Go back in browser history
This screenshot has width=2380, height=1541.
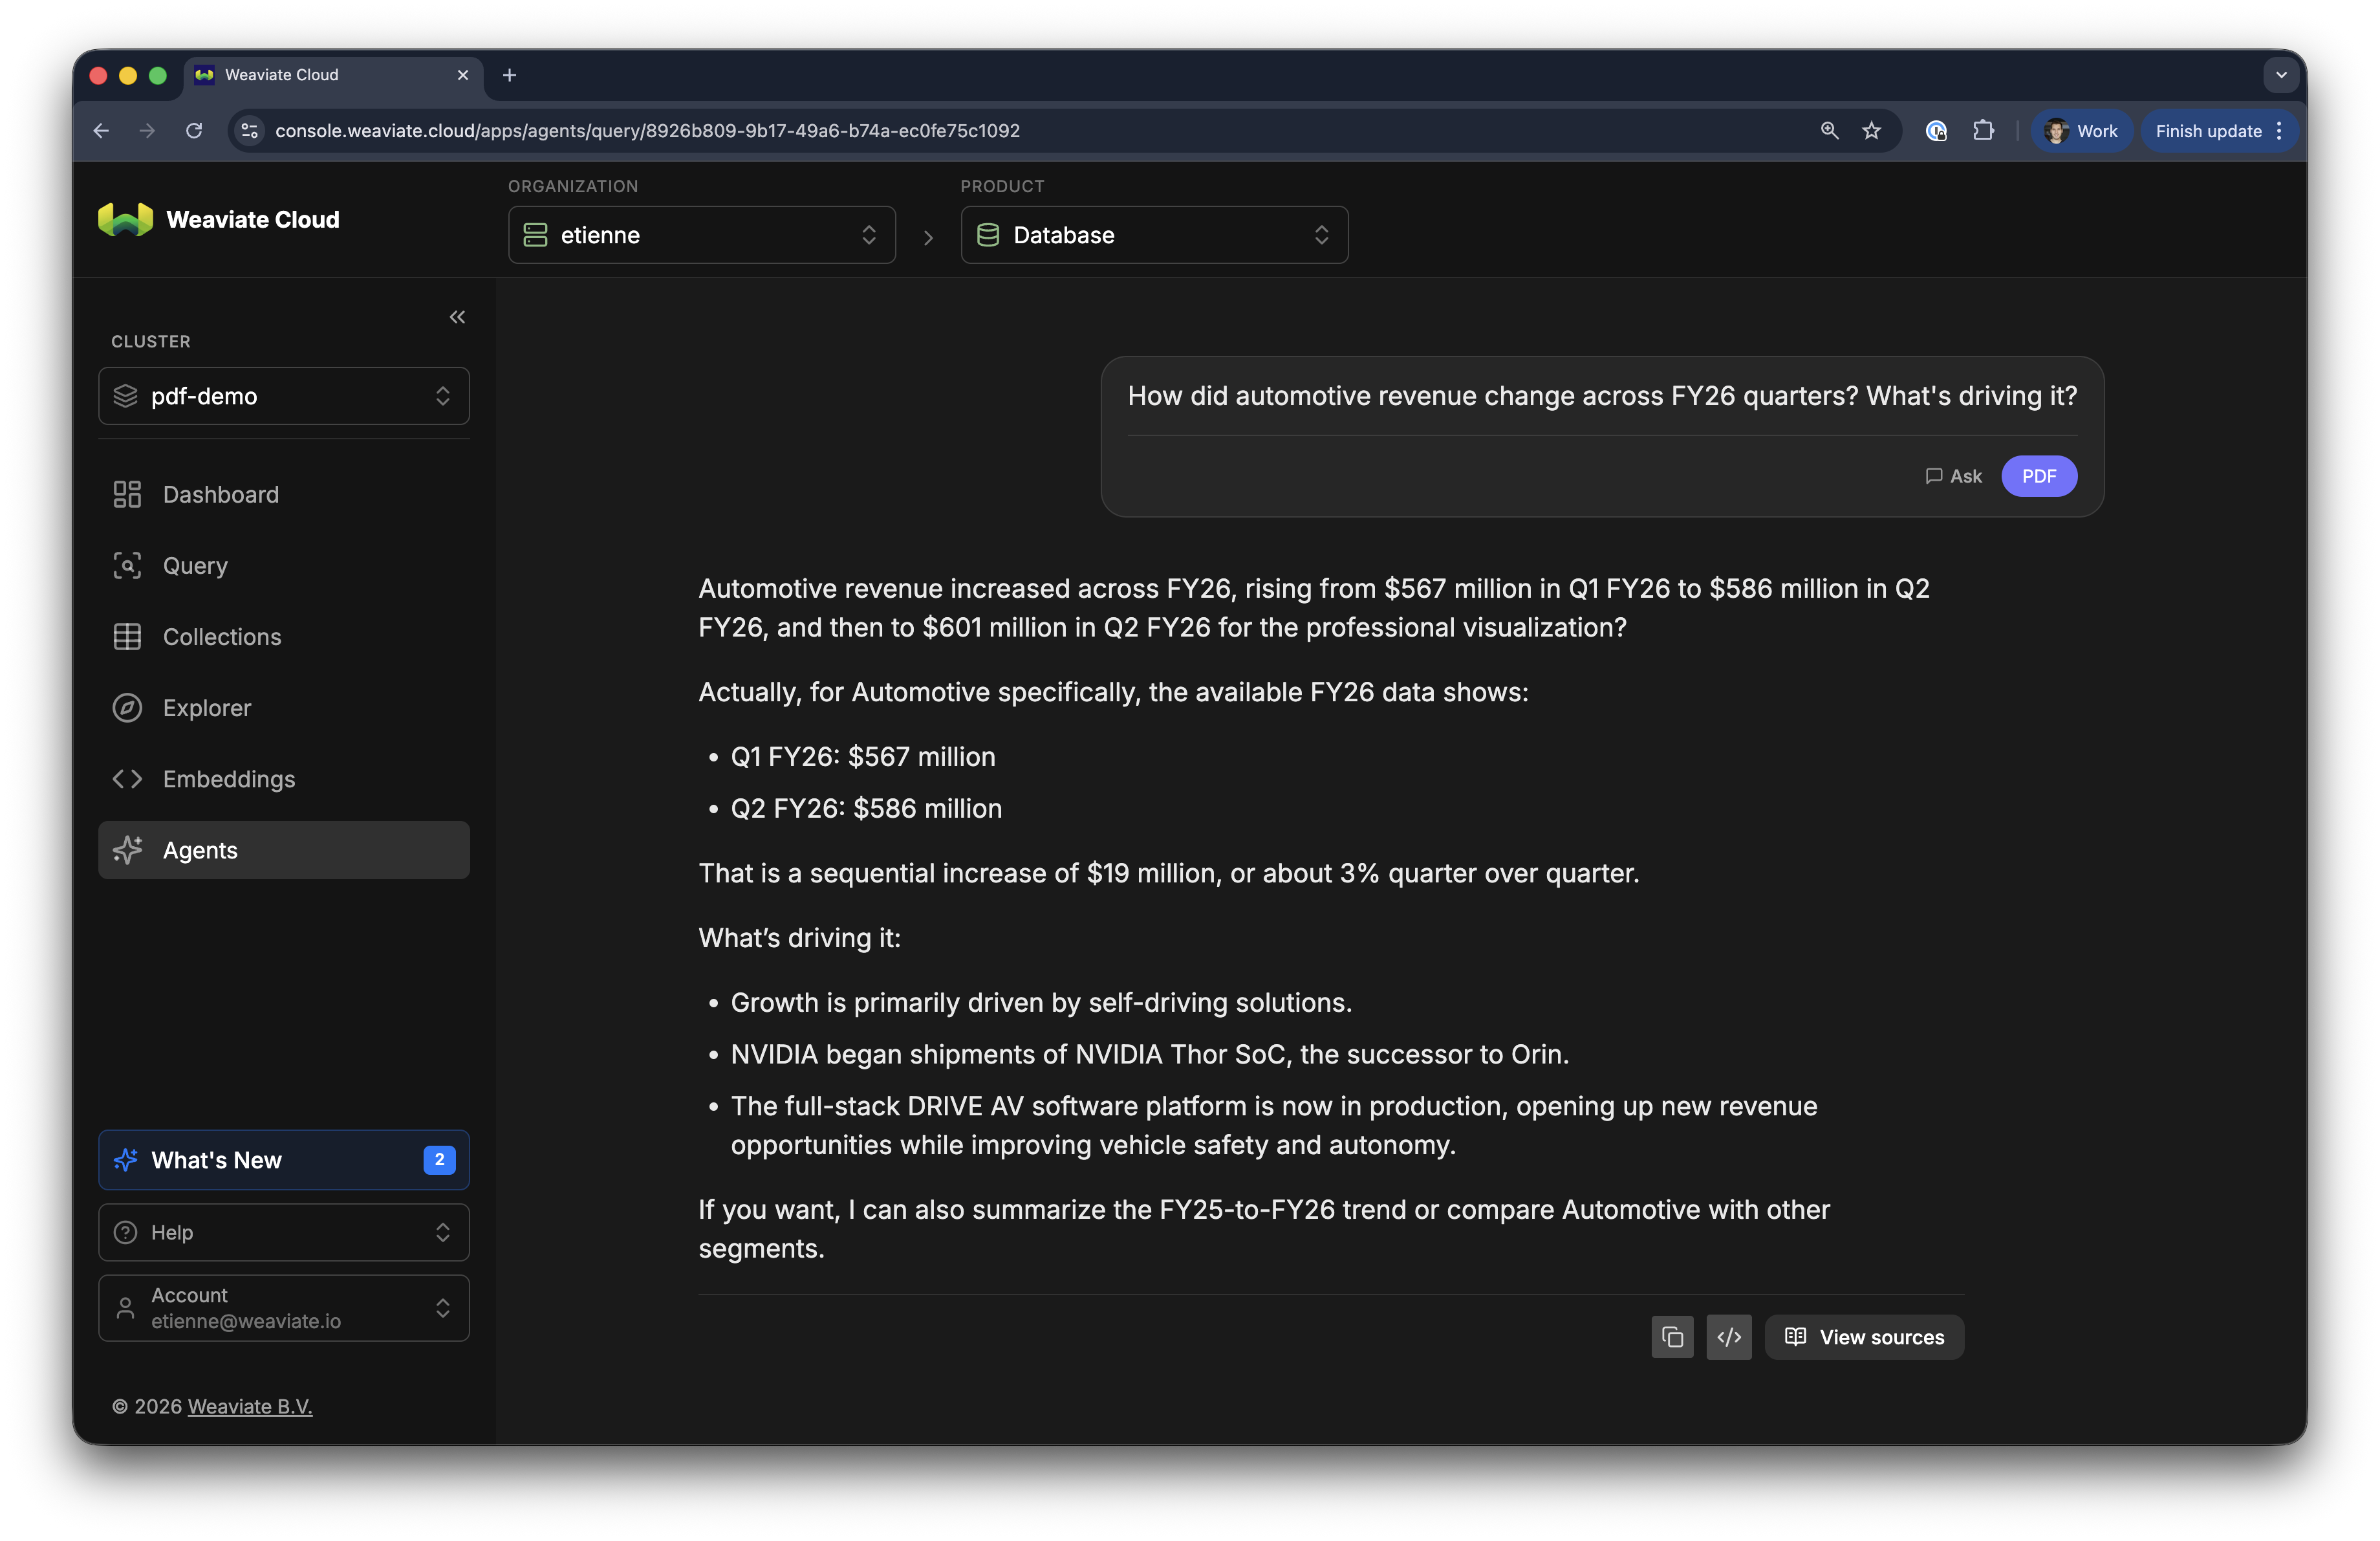click(x=101, y=130)
